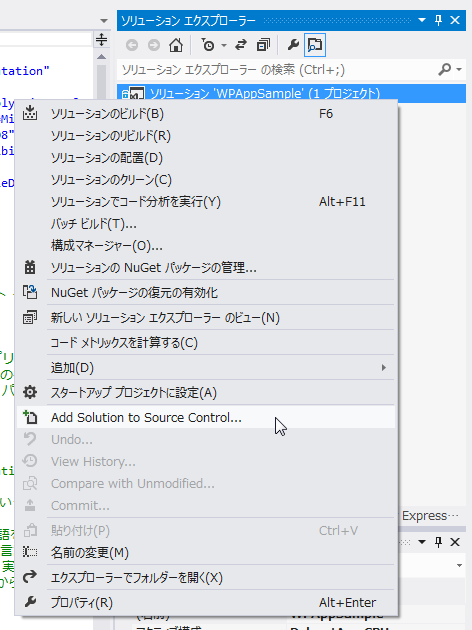The image size is (472, 630).
Task: Pin the Solution Explorer panel (auto hide)
Action: tap(438, 20)
